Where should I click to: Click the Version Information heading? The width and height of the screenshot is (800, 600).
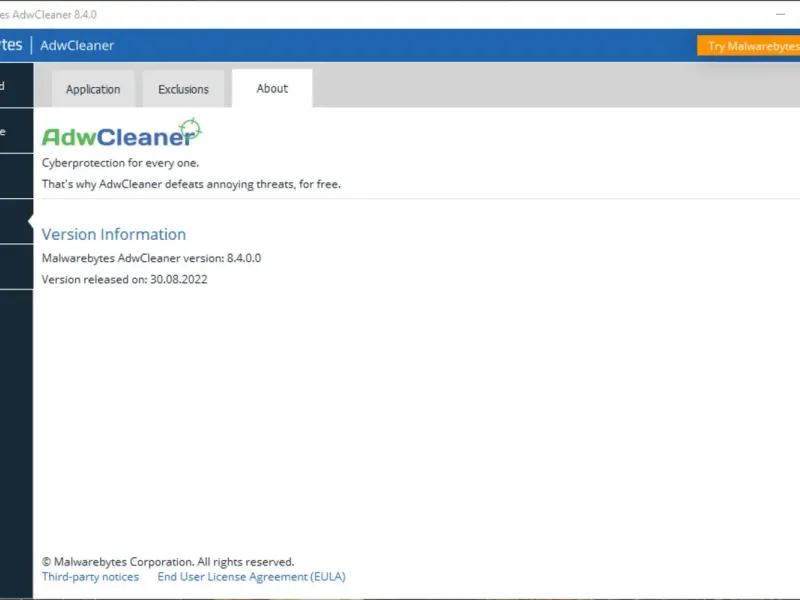tap(114, 234)
